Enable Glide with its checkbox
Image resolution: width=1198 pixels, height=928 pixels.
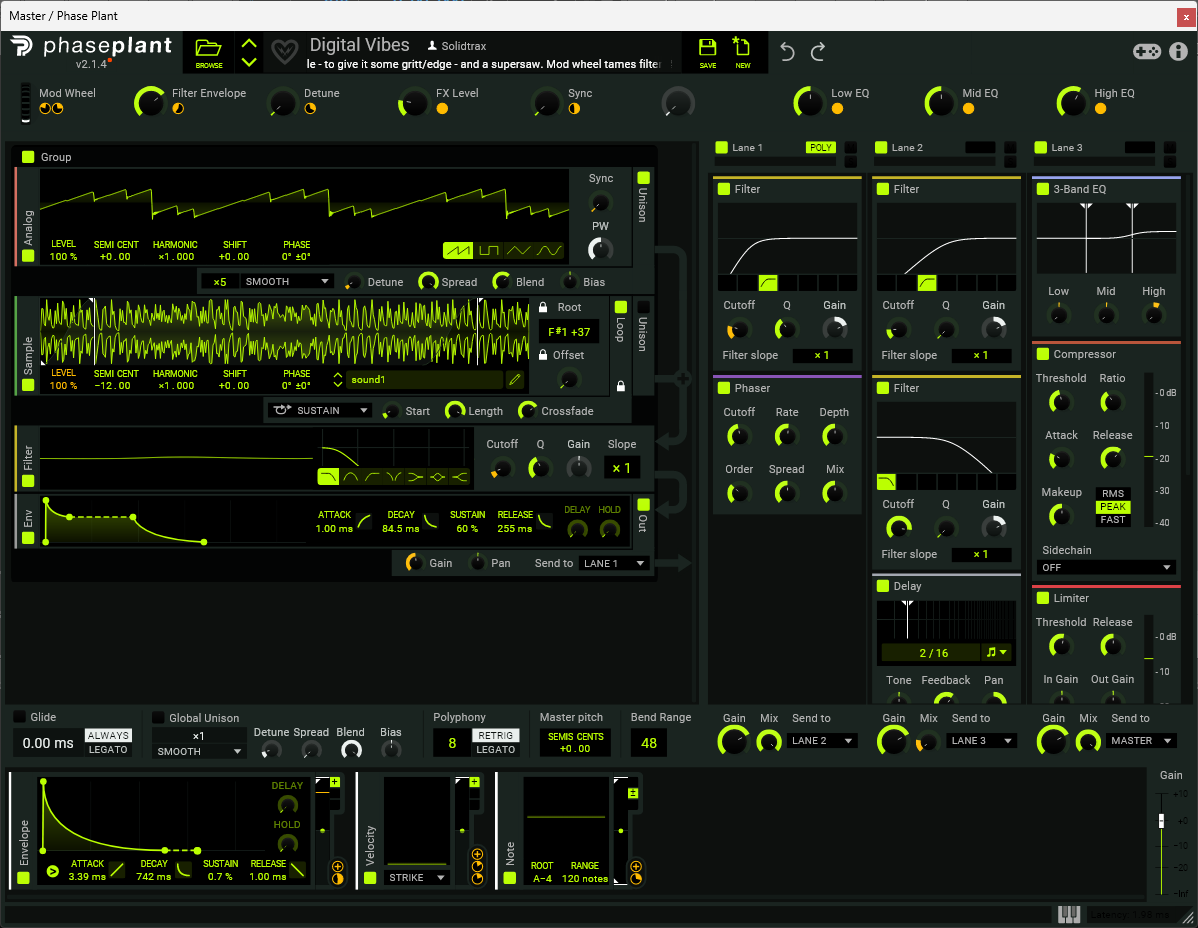click(20, 717)
